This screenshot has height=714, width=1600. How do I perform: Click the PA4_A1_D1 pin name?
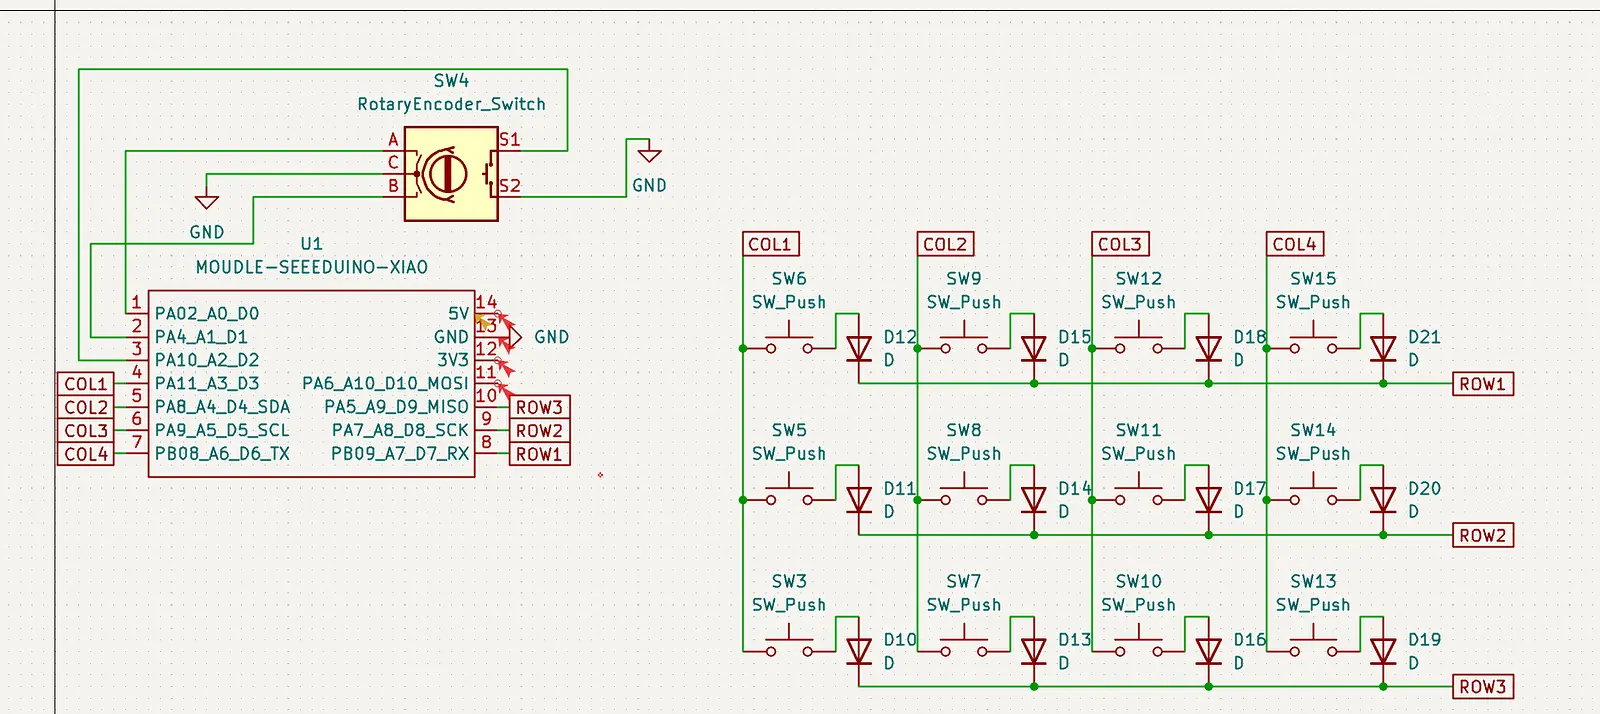click(x=201, y=337)
